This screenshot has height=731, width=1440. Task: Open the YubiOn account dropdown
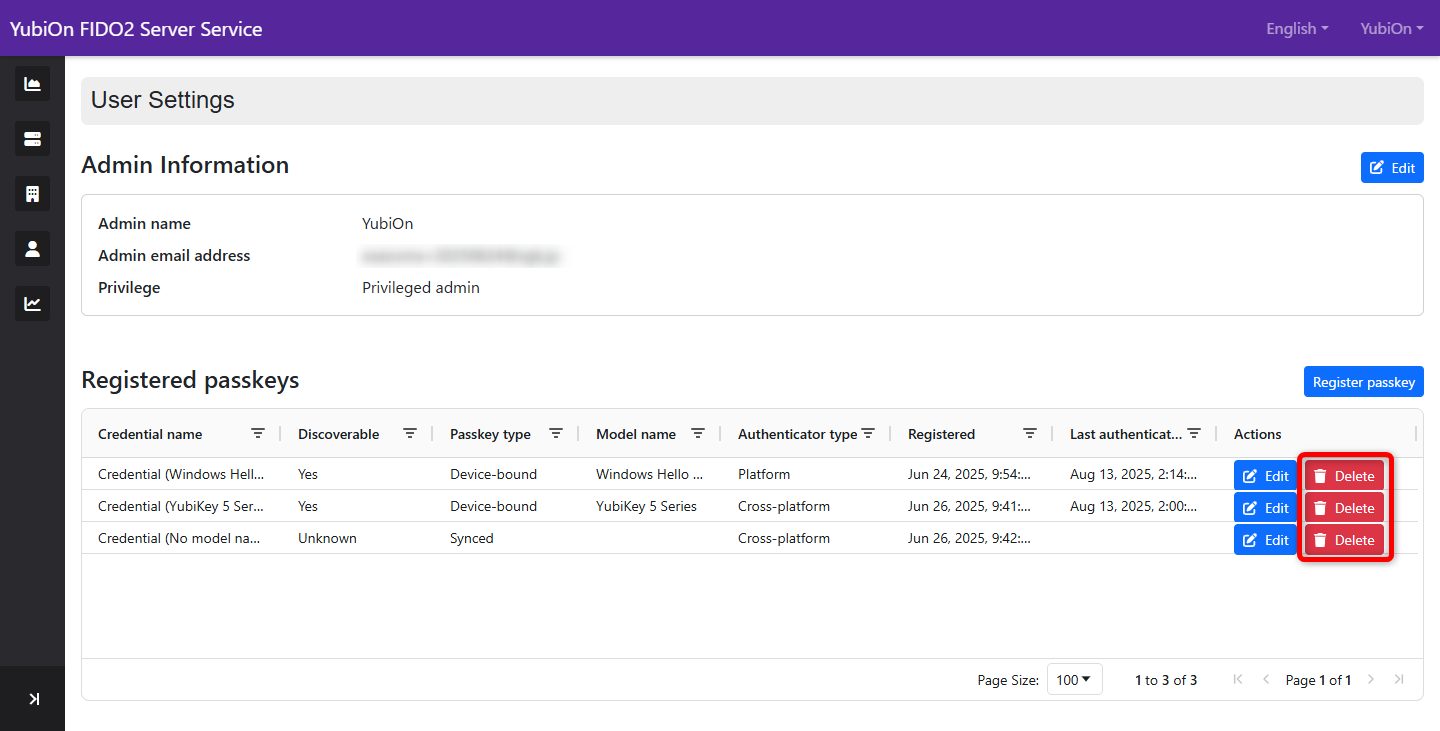(x=1391, y=29)
